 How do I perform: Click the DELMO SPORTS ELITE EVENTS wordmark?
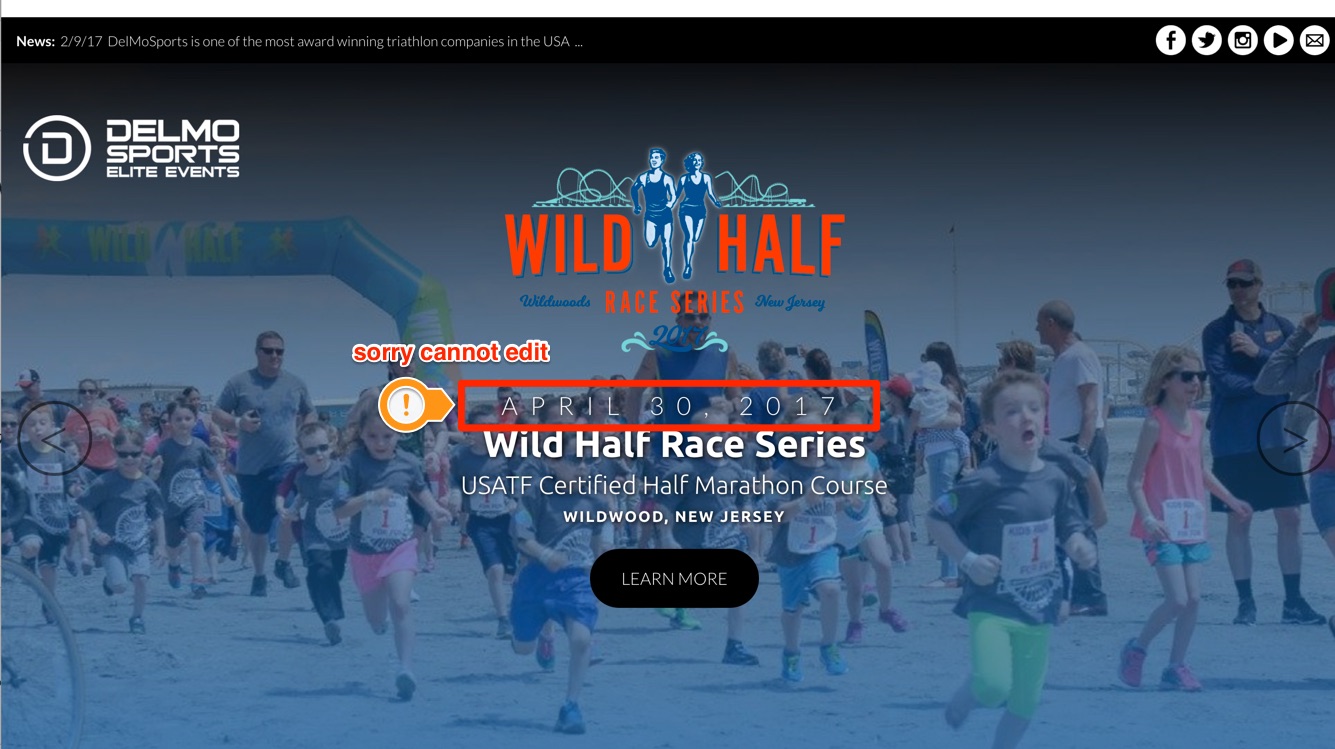tap(173, 148)
